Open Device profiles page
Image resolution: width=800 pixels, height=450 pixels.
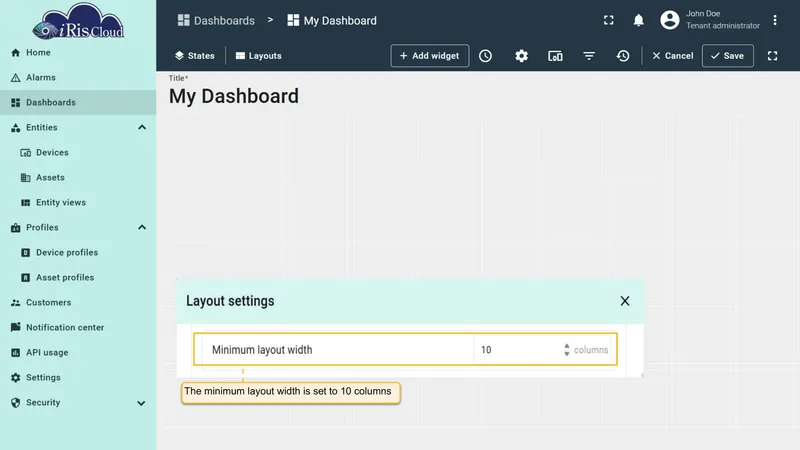point(78,253)
